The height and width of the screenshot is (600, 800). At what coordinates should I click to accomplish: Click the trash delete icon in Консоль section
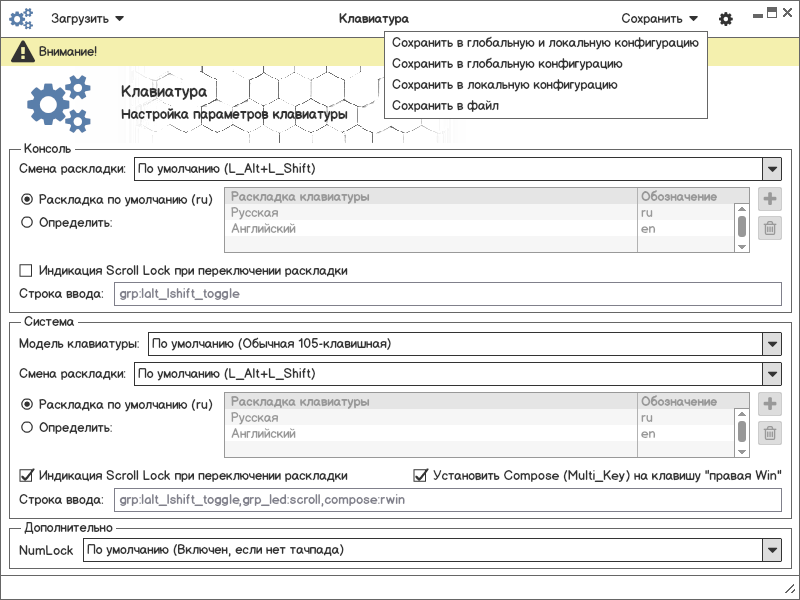[770, 228]
